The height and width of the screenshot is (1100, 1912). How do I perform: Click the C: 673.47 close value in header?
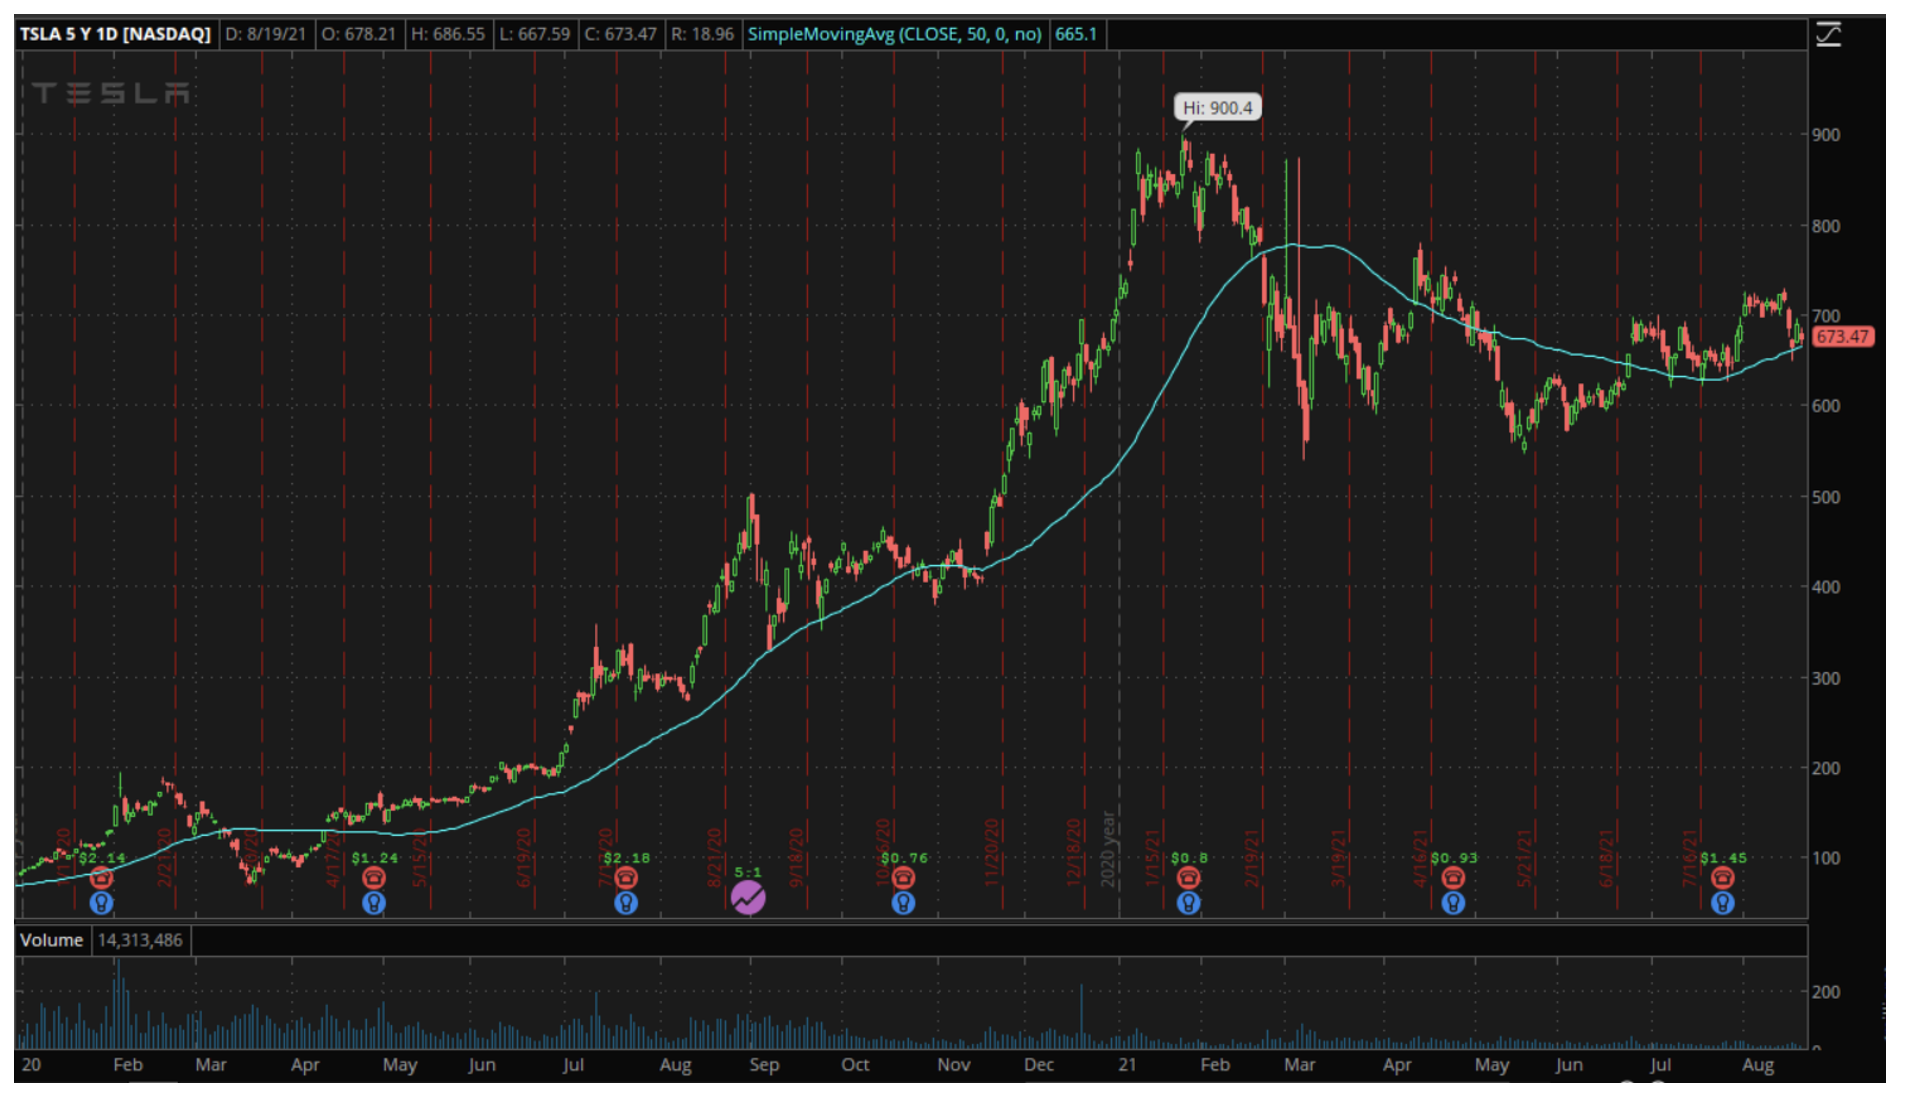click(x=620, y=34)
